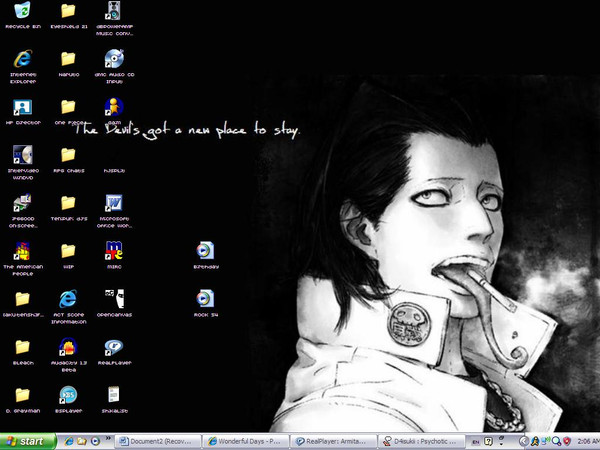Click the EN language bar indicator
The width and height of the screenshot is (600, 450).
[476, 442]
